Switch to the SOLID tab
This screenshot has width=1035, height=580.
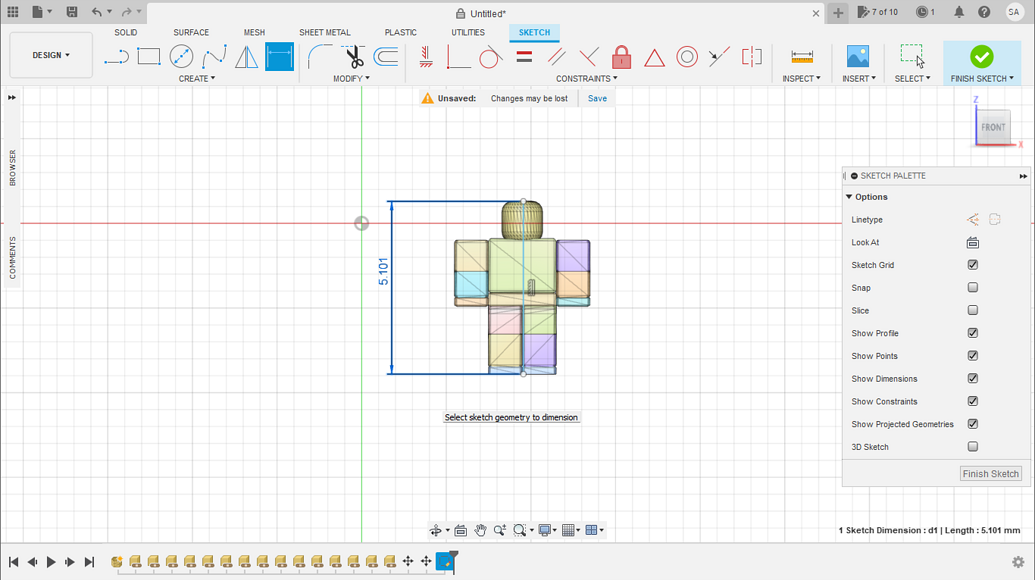click(x=125, y=32)
